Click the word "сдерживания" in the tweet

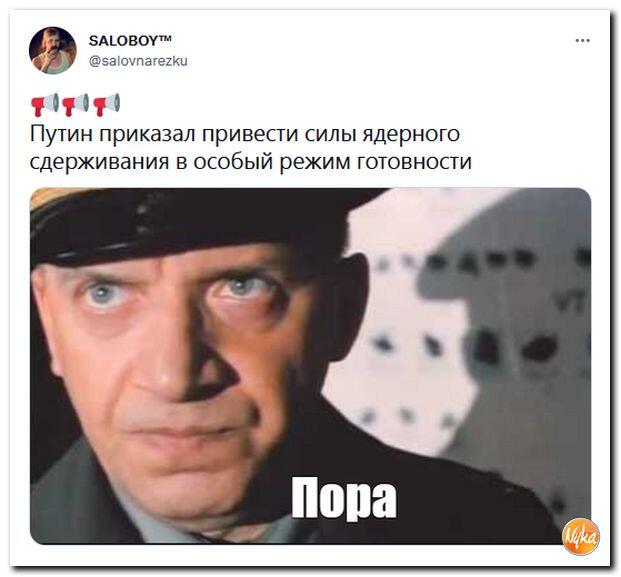[100, 163]
